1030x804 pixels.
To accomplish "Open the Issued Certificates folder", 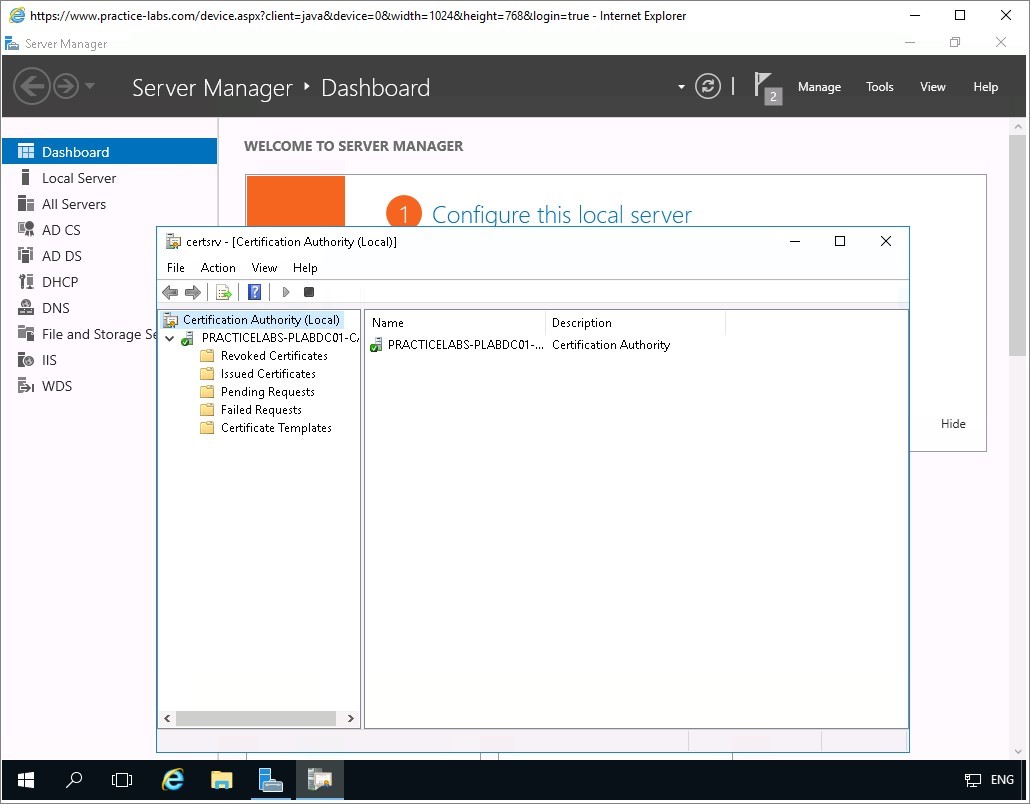I will point(268,374).
